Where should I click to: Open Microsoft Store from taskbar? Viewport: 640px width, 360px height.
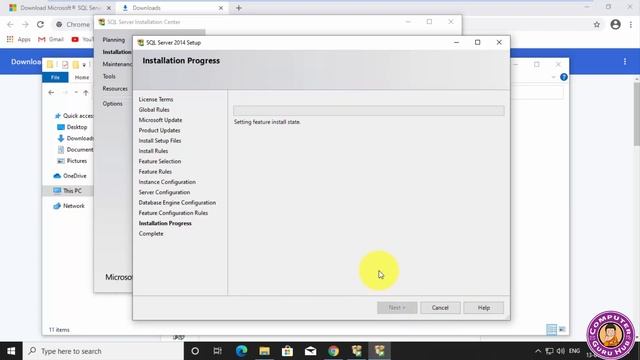287,351
